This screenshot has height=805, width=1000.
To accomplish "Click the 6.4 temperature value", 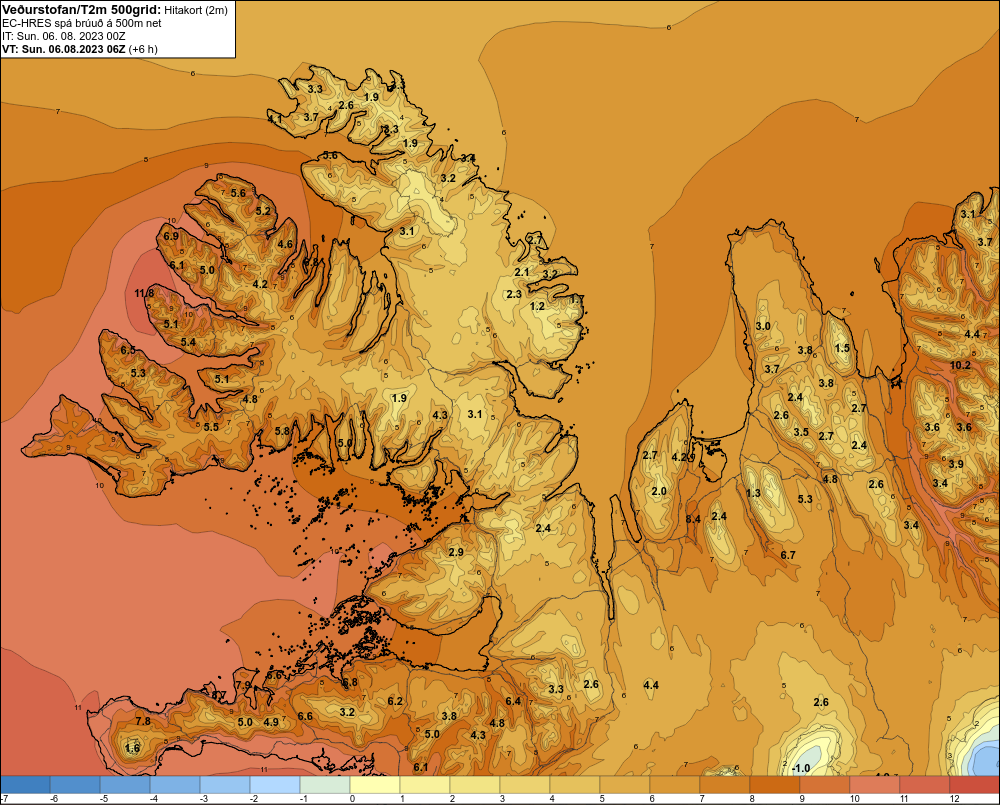I will tap(513, 702).
